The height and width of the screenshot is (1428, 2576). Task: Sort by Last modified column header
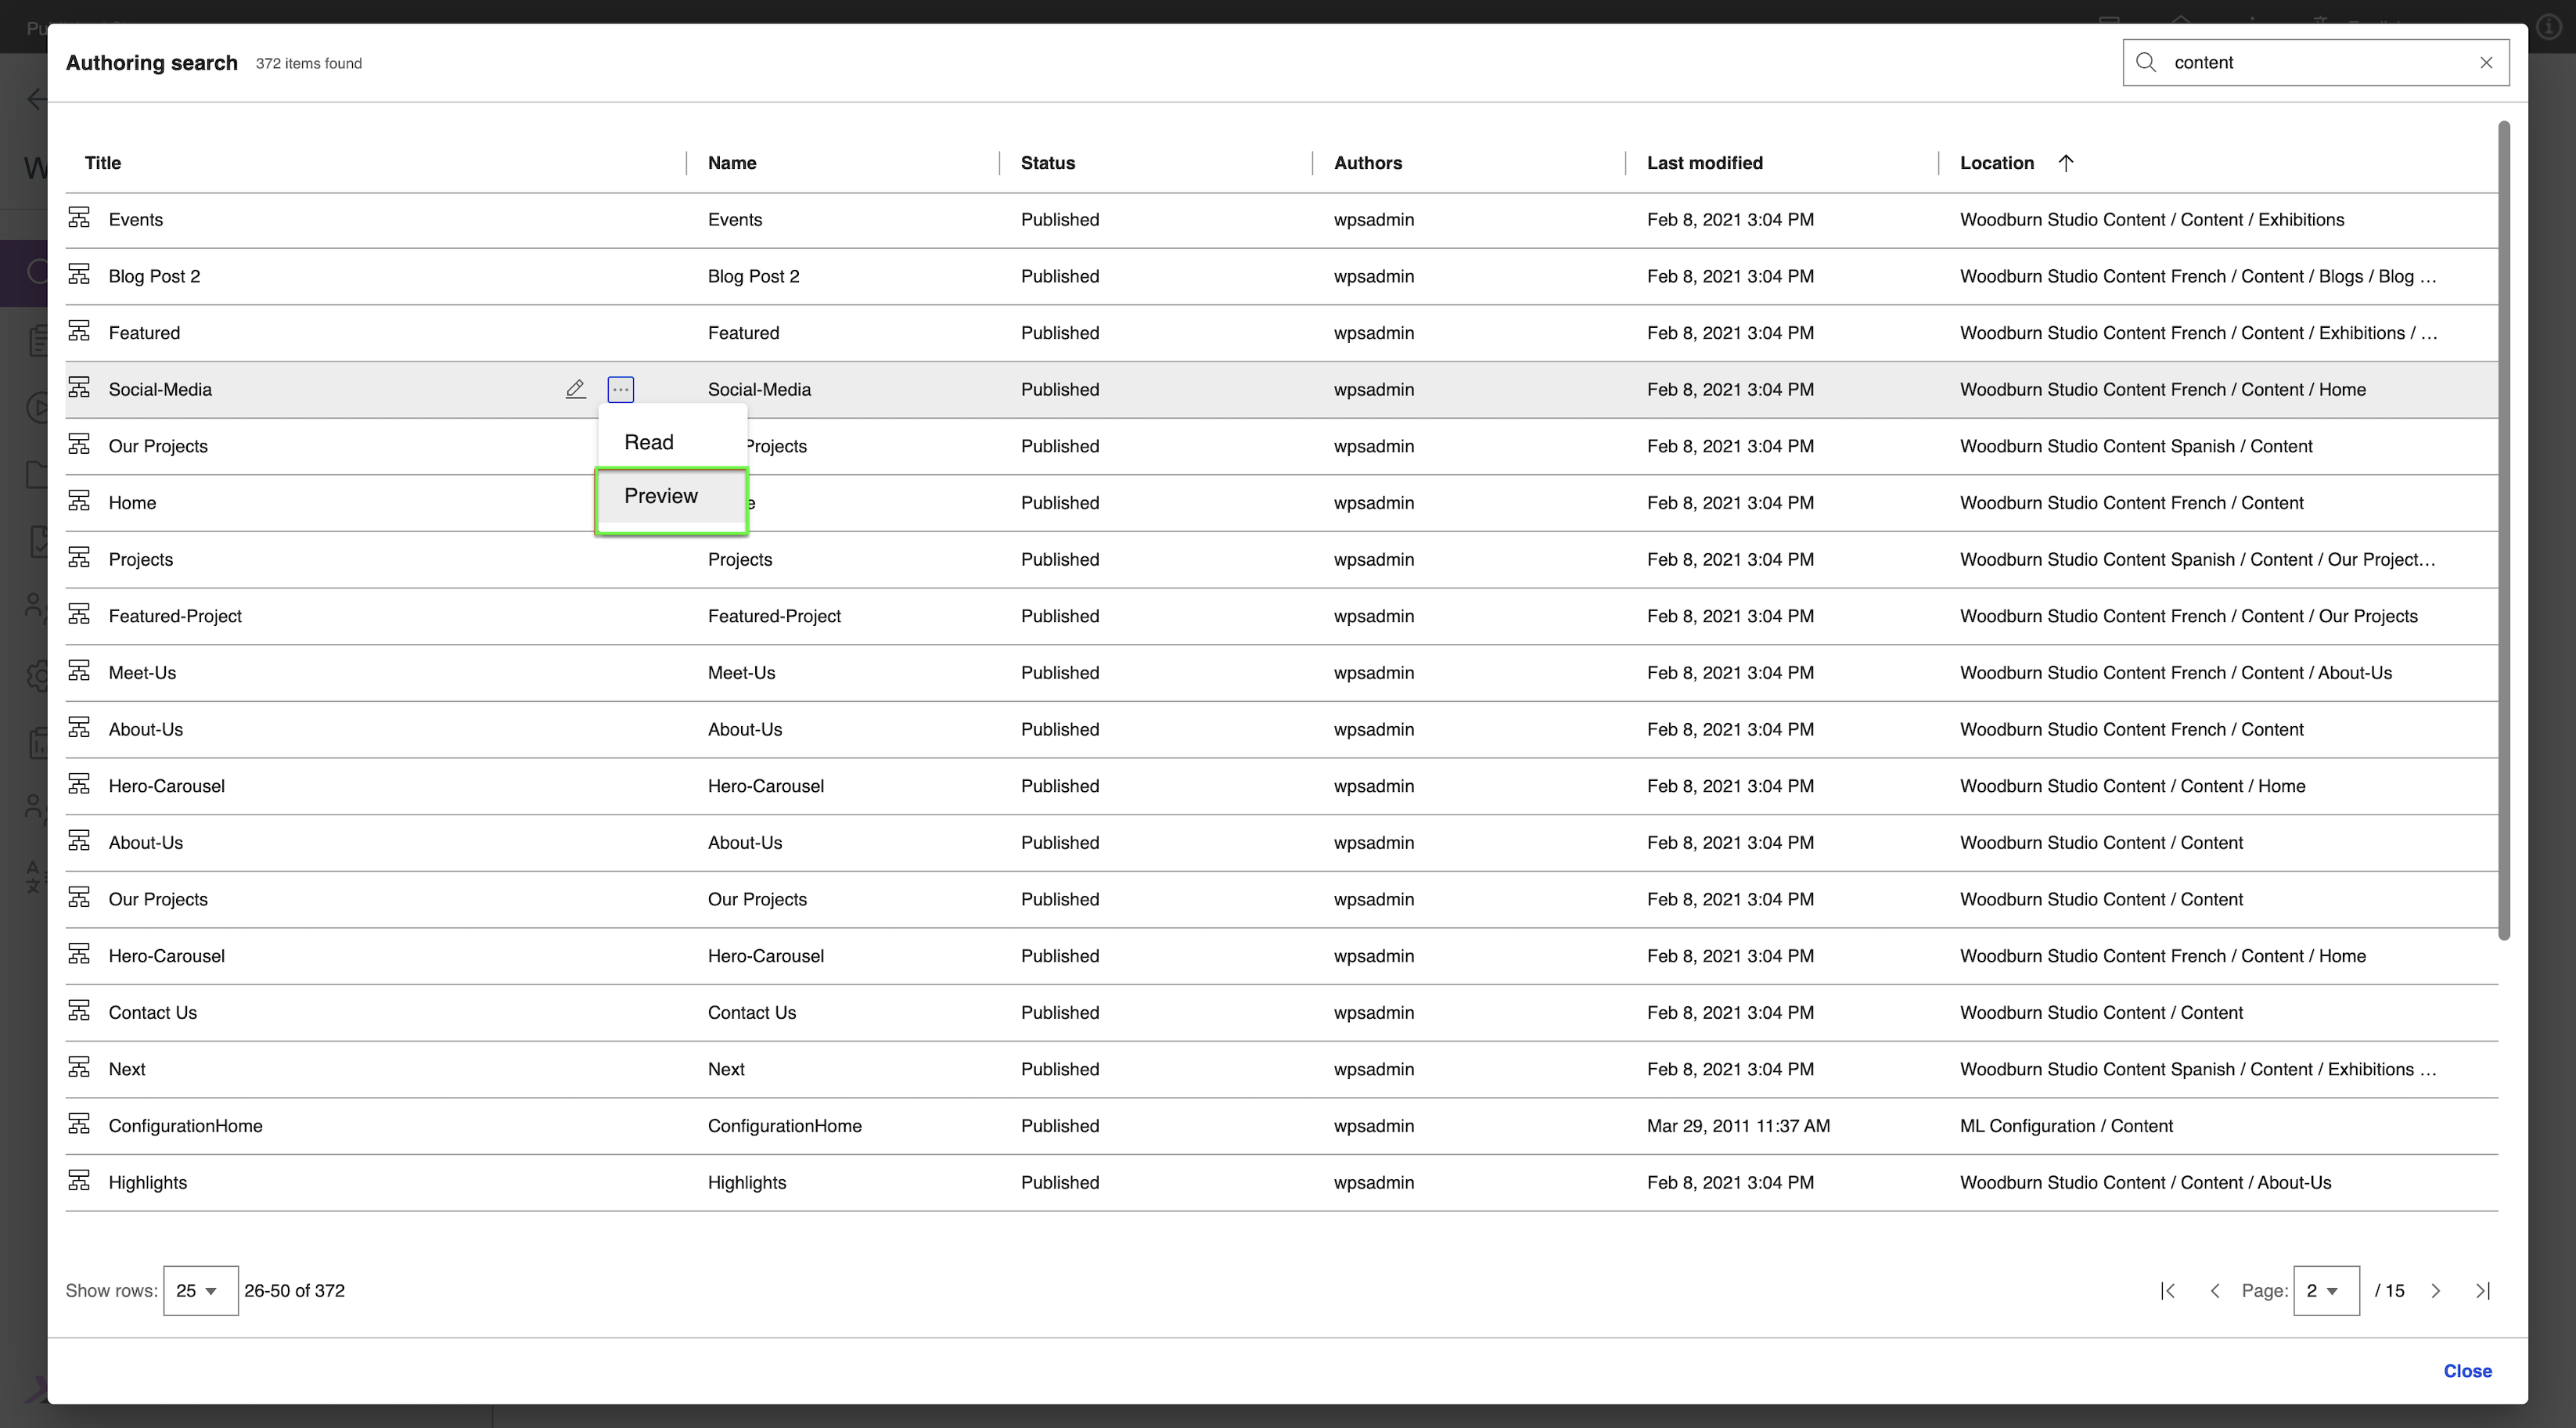[x=1704, y=163]
